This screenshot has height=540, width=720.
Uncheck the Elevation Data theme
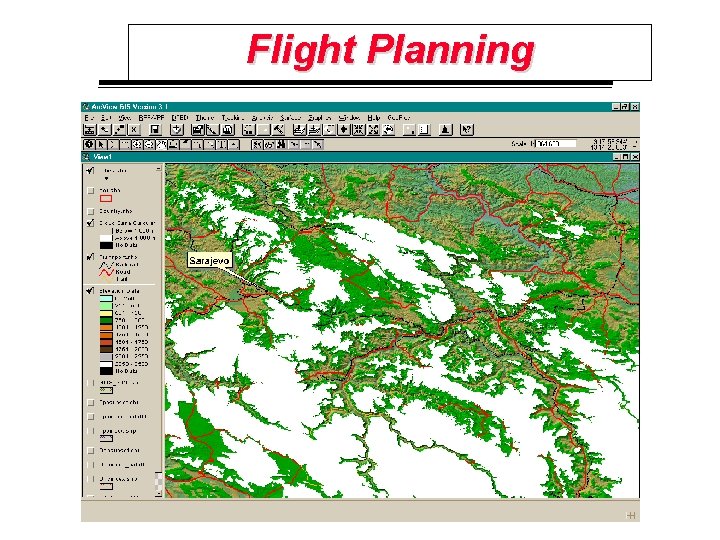(x=90, y=291)
